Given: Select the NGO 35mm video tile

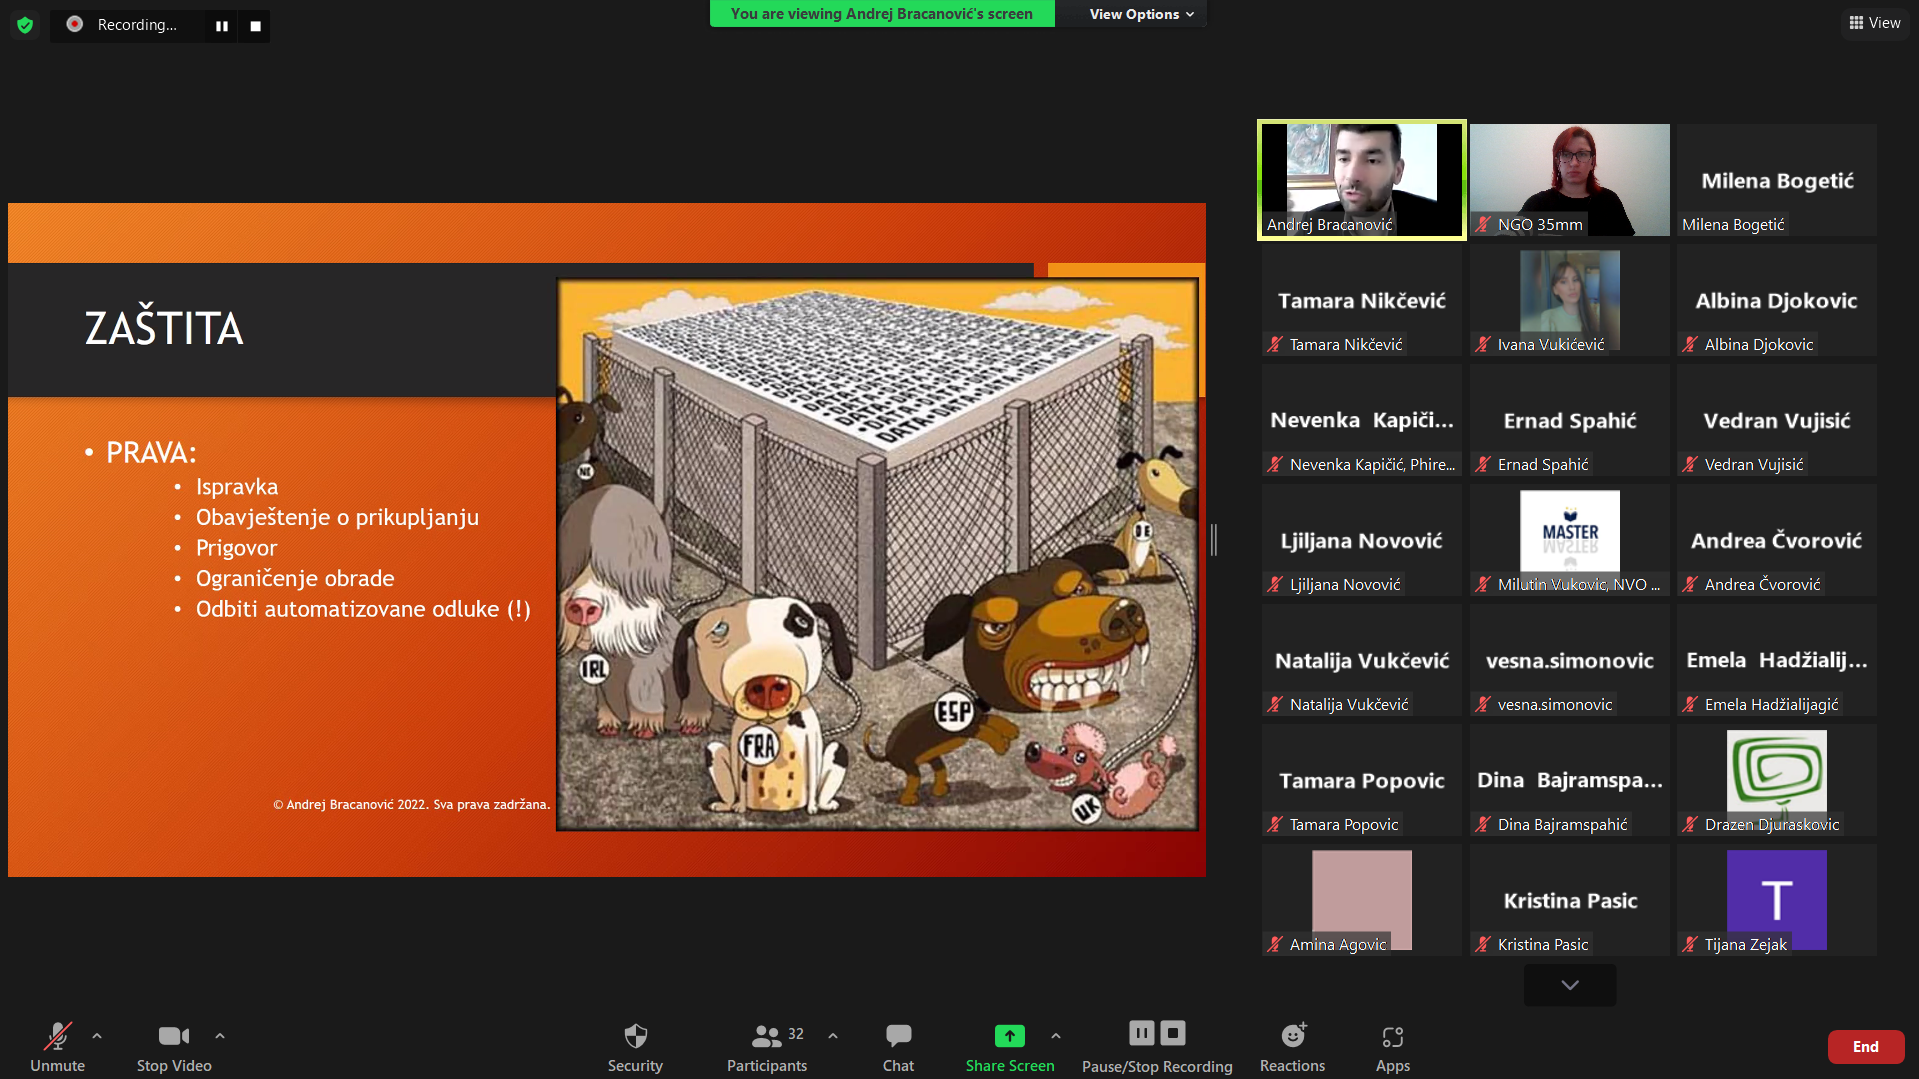Looking at the screenshot, I should (x=1569, y=180).
